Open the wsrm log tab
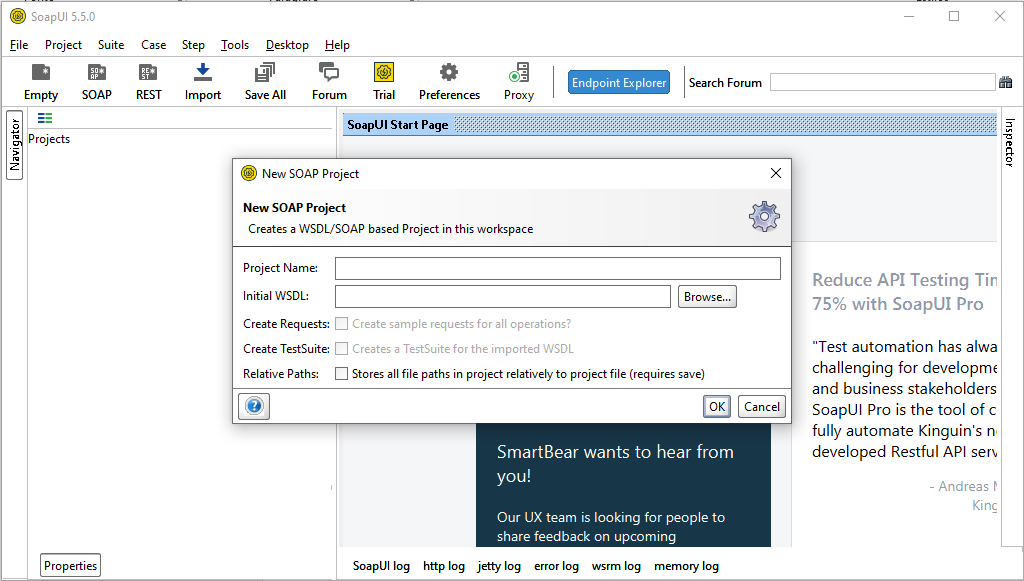 point(616,566)
